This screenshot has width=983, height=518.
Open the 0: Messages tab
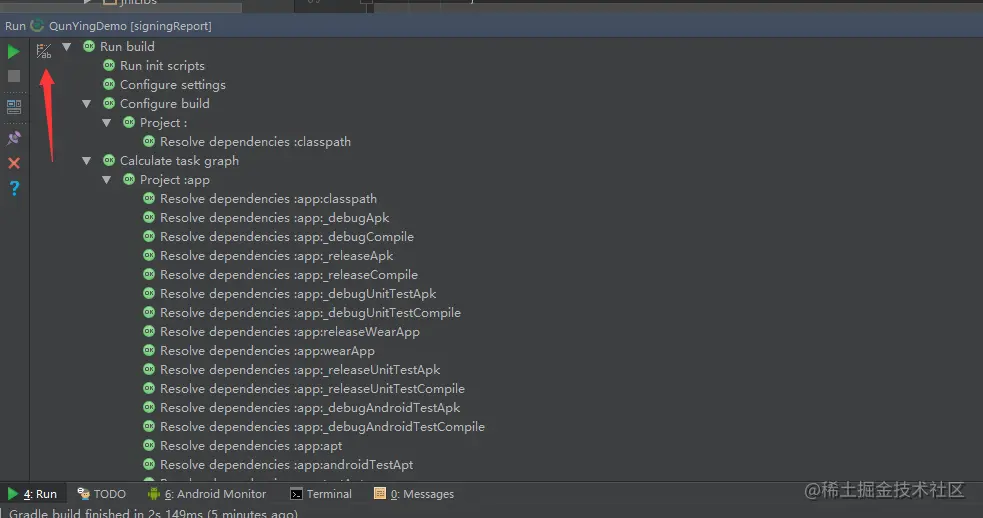point(414,494)
